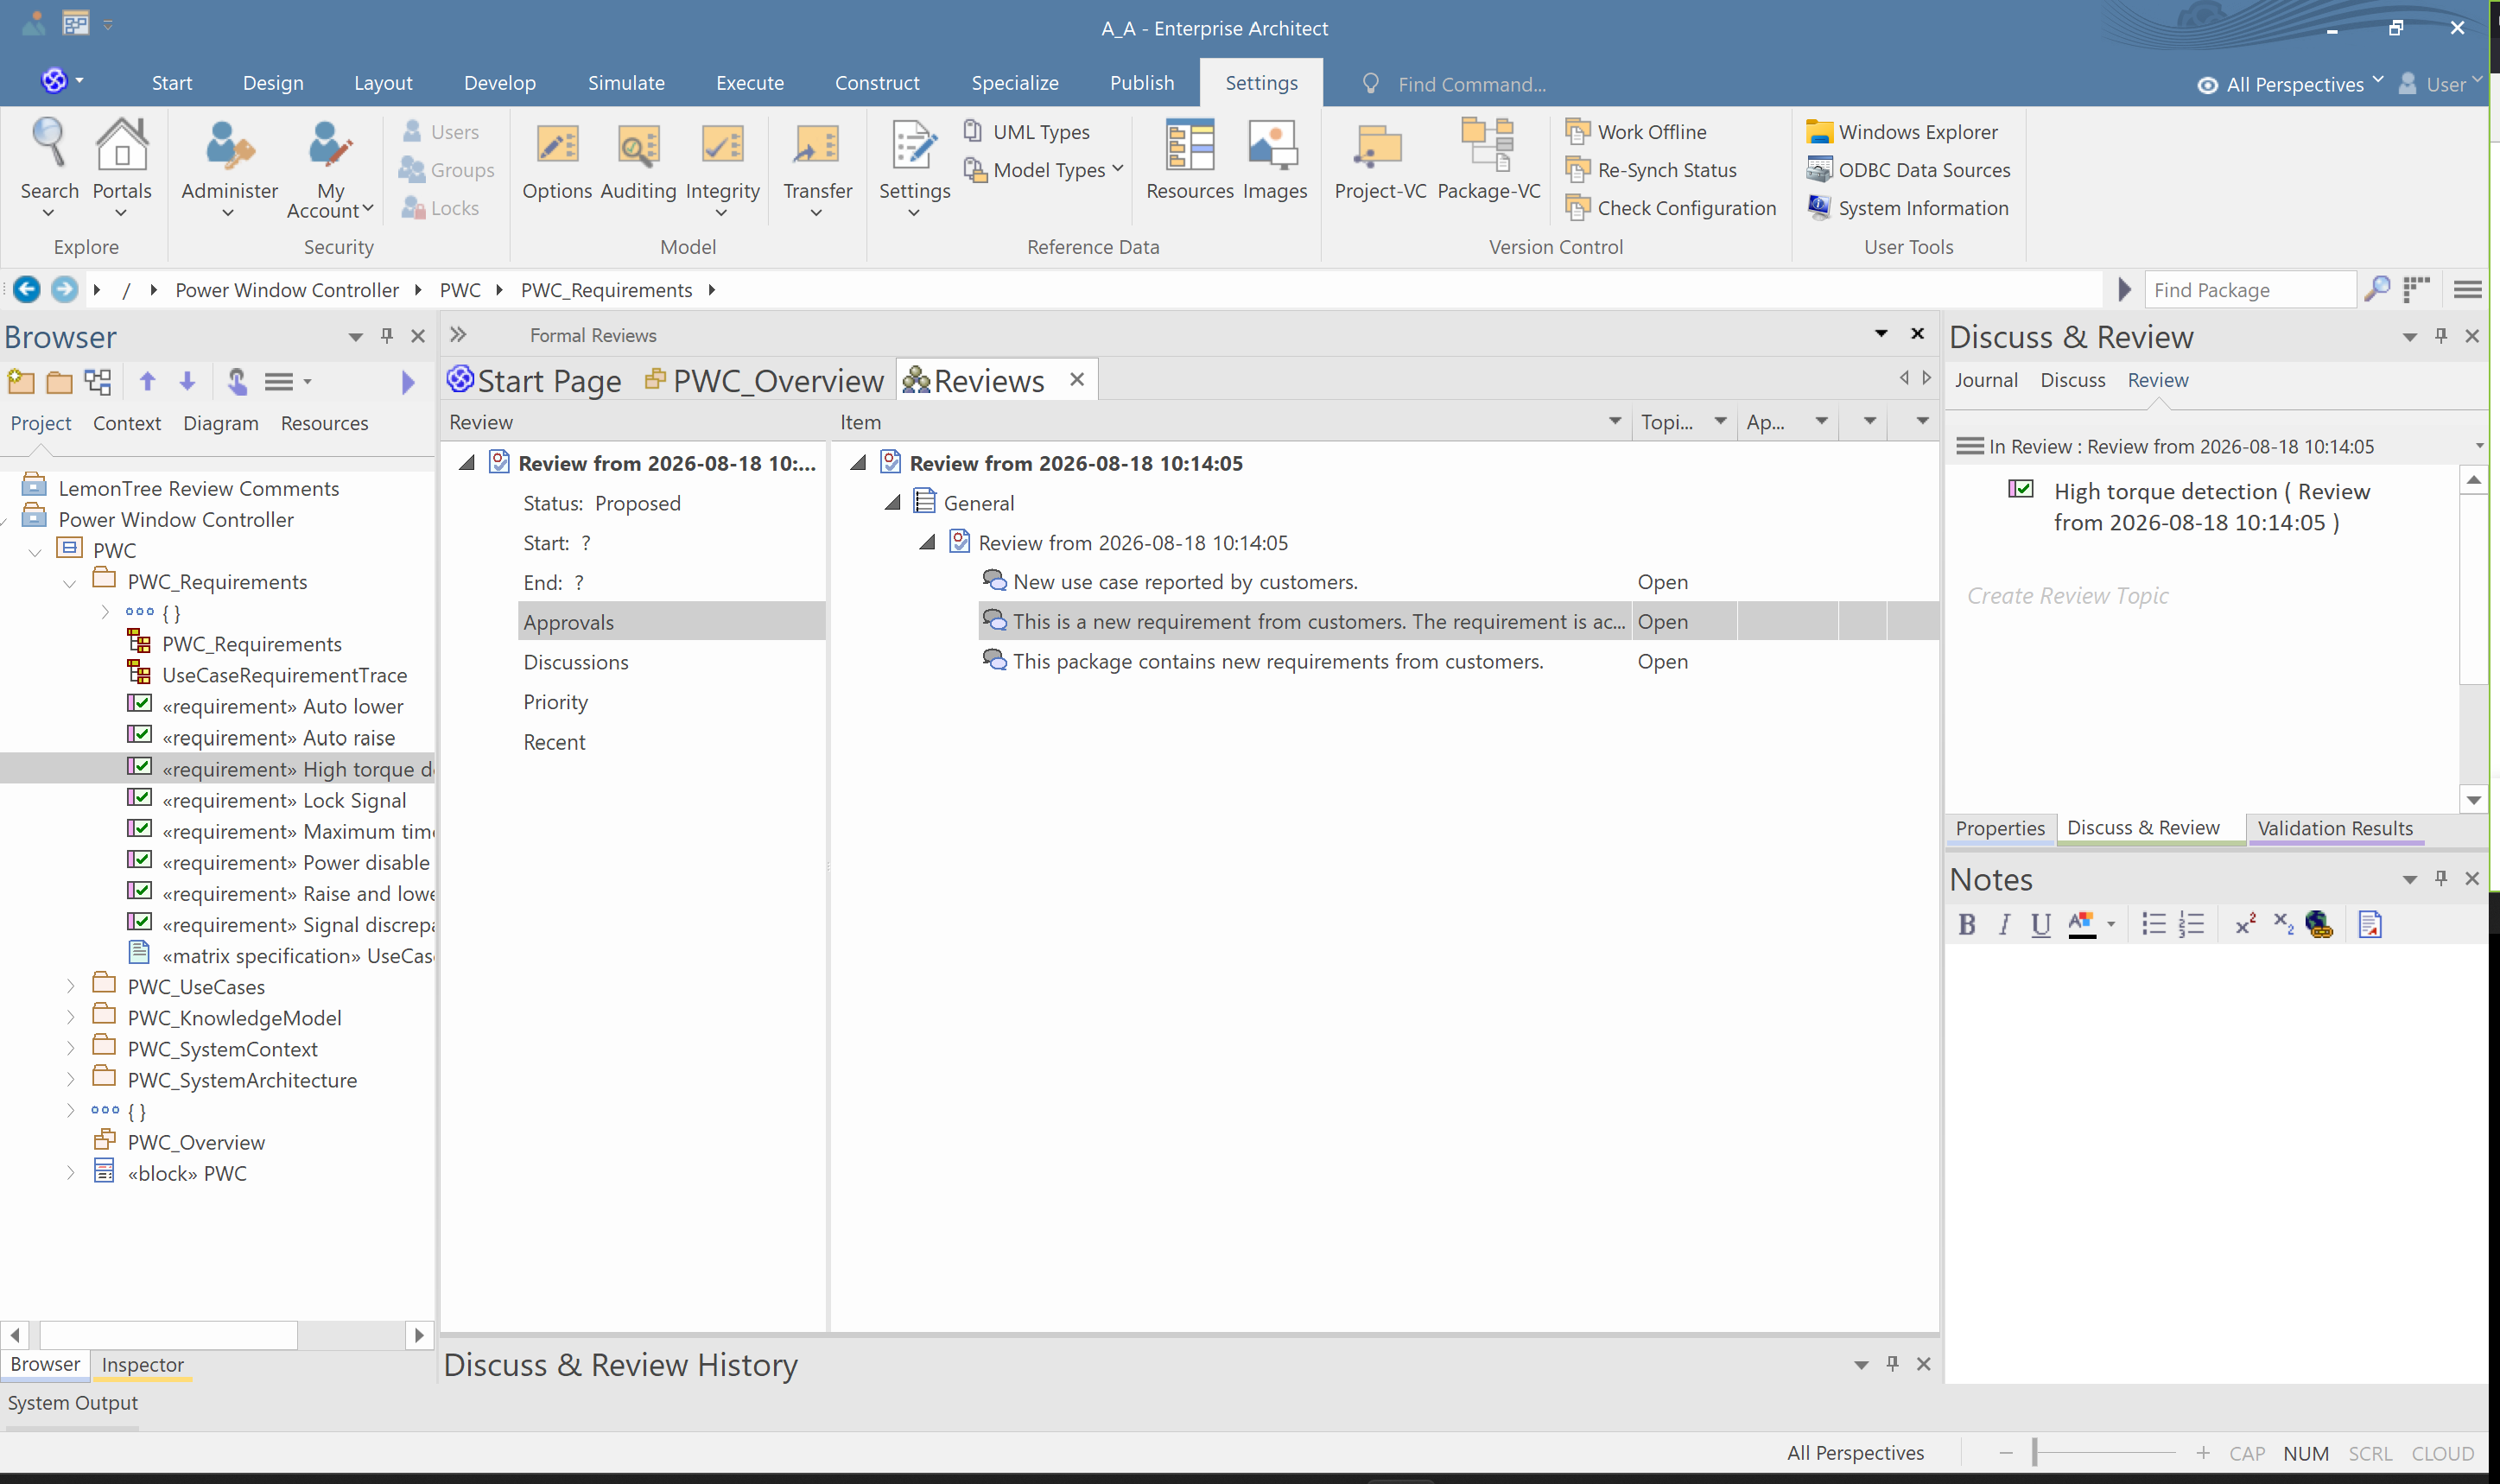Click the Find Package search magnifier
Image resolution: width=2500 pixels, height=1484 pixels.
point(2377,289)
